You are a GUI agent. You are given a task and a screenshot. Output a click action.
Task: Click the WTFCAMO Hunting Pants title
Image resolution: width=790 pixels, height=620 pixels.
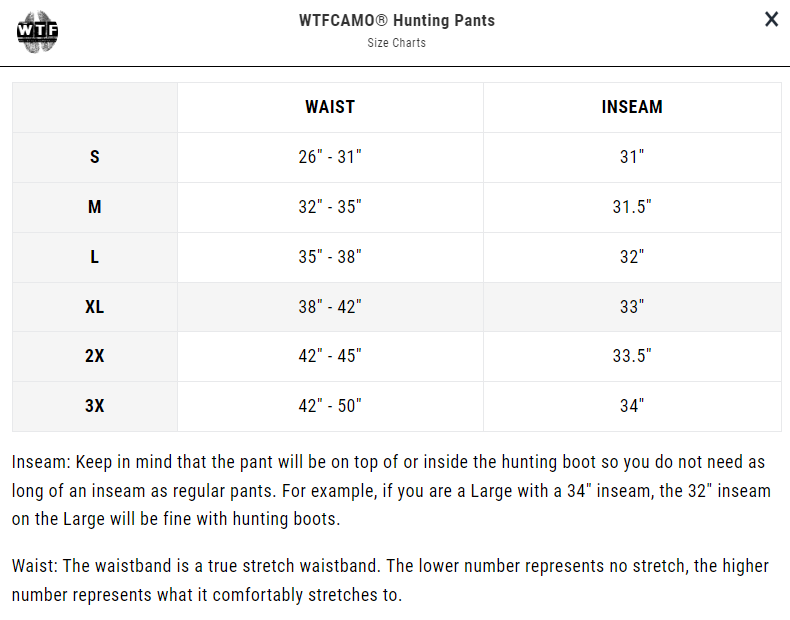point(396,20)
